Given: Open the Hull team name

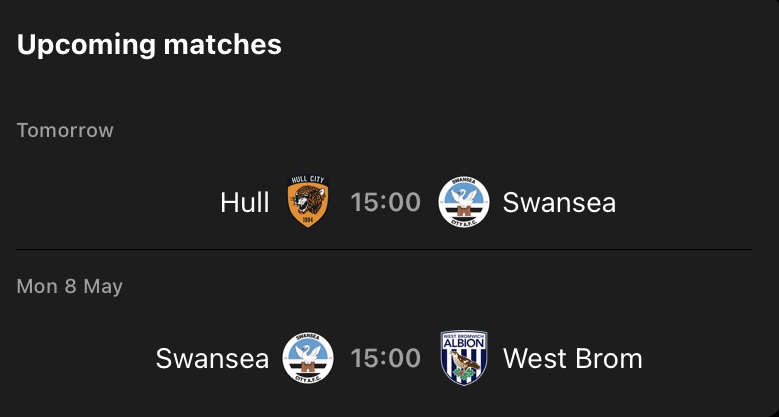Looking at the screenshot, I should click(x=245, y=203).
